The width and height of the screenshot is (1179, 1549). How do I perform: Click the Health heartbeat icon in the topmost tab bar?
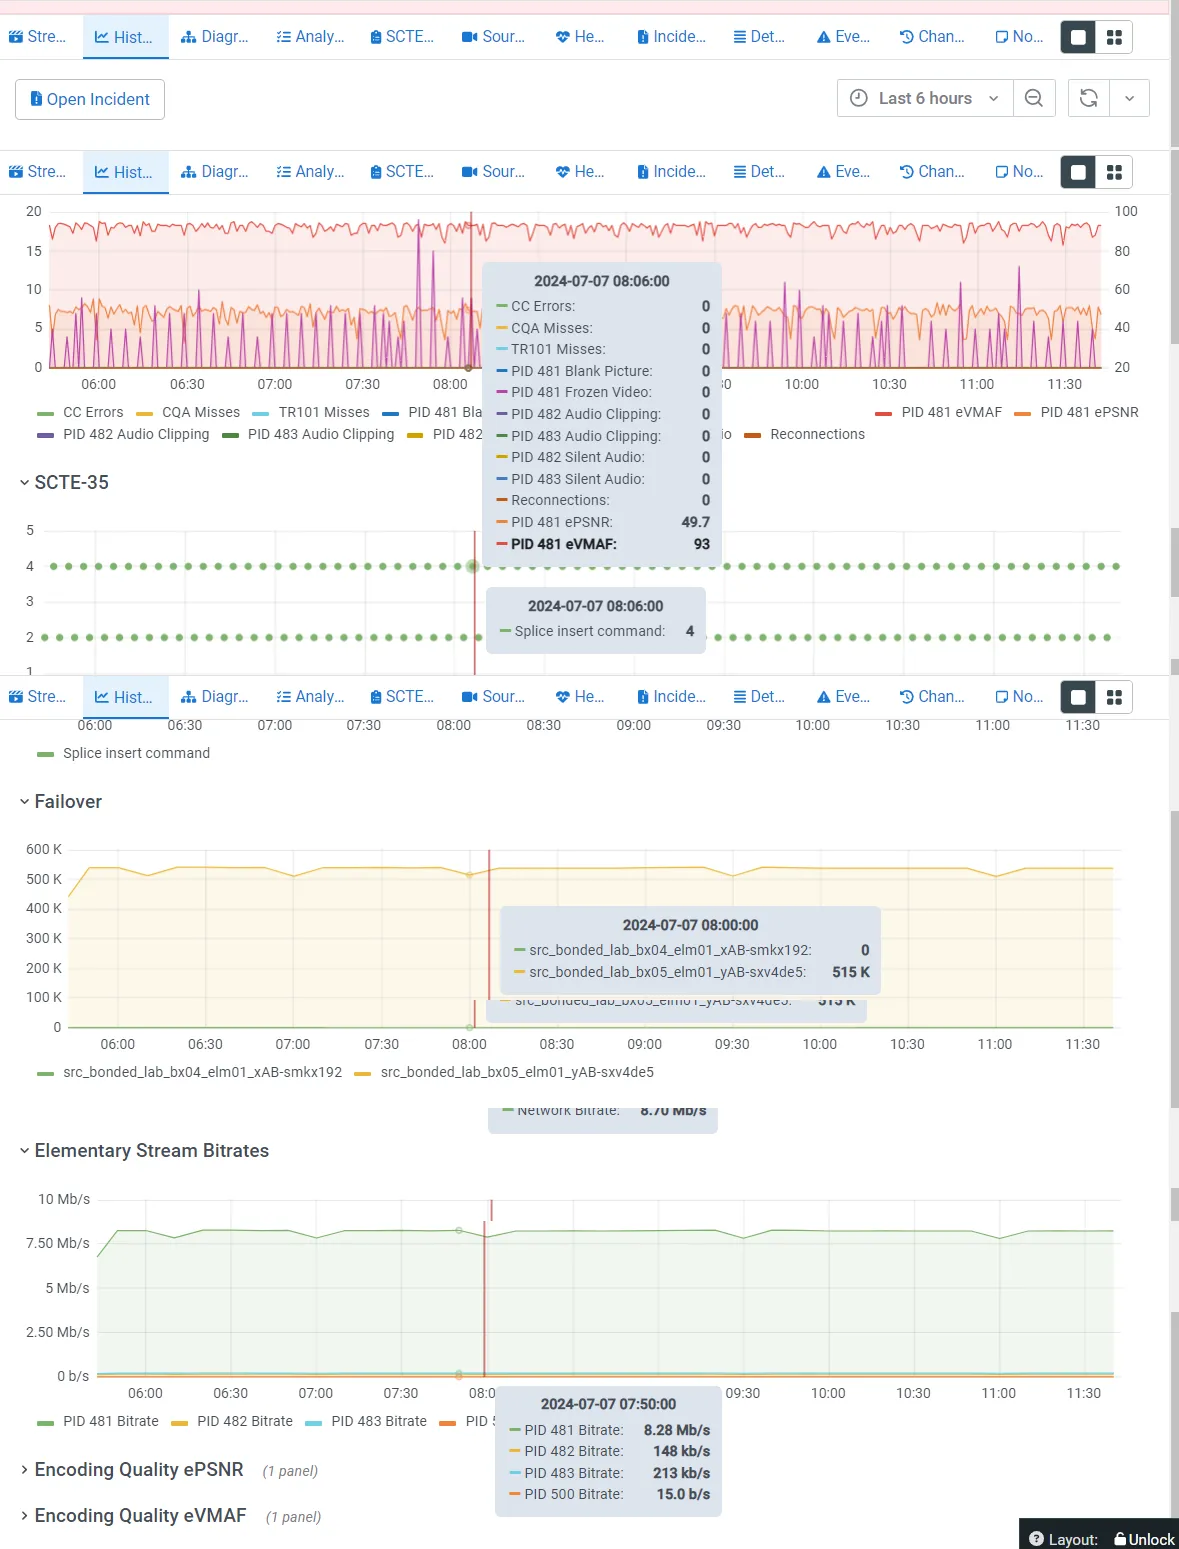point(563,37)
